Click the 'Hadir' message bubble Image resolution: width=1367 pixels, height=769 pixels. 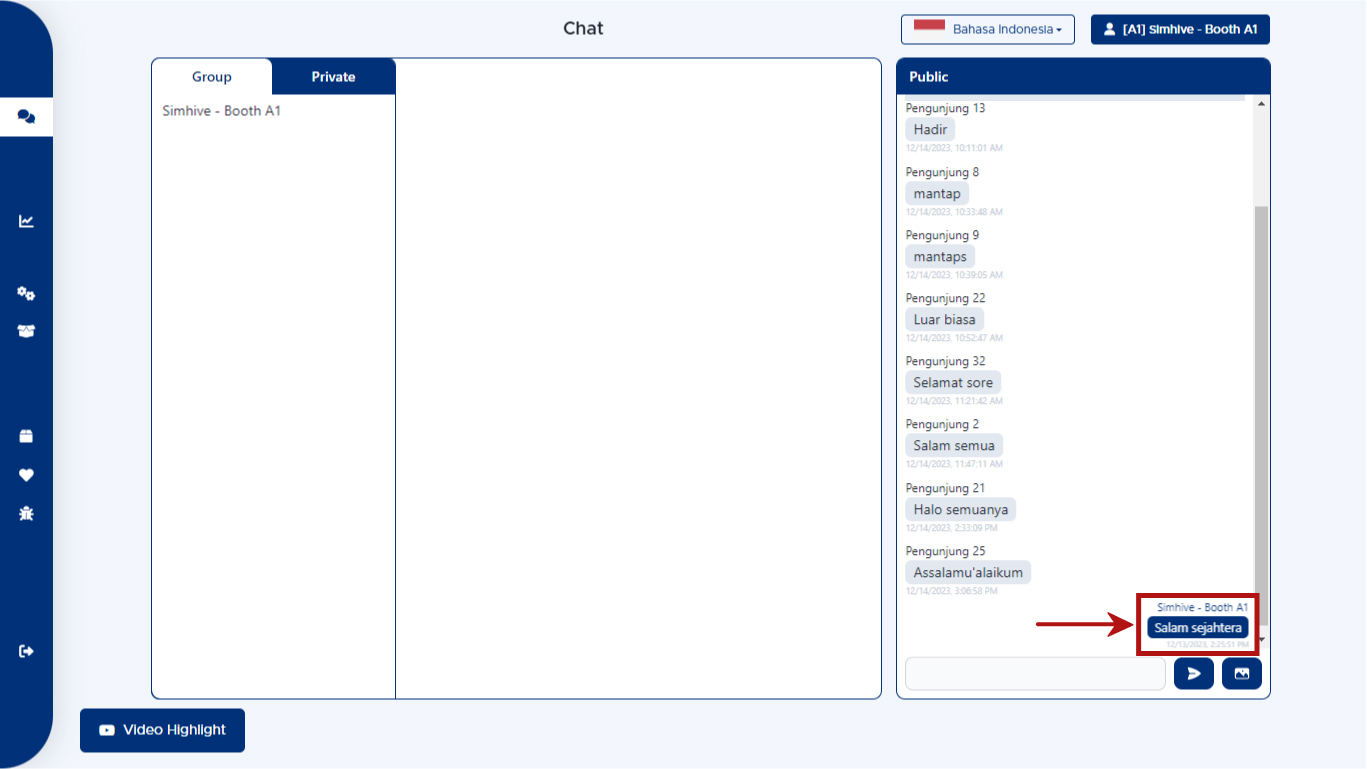point(930,130)
